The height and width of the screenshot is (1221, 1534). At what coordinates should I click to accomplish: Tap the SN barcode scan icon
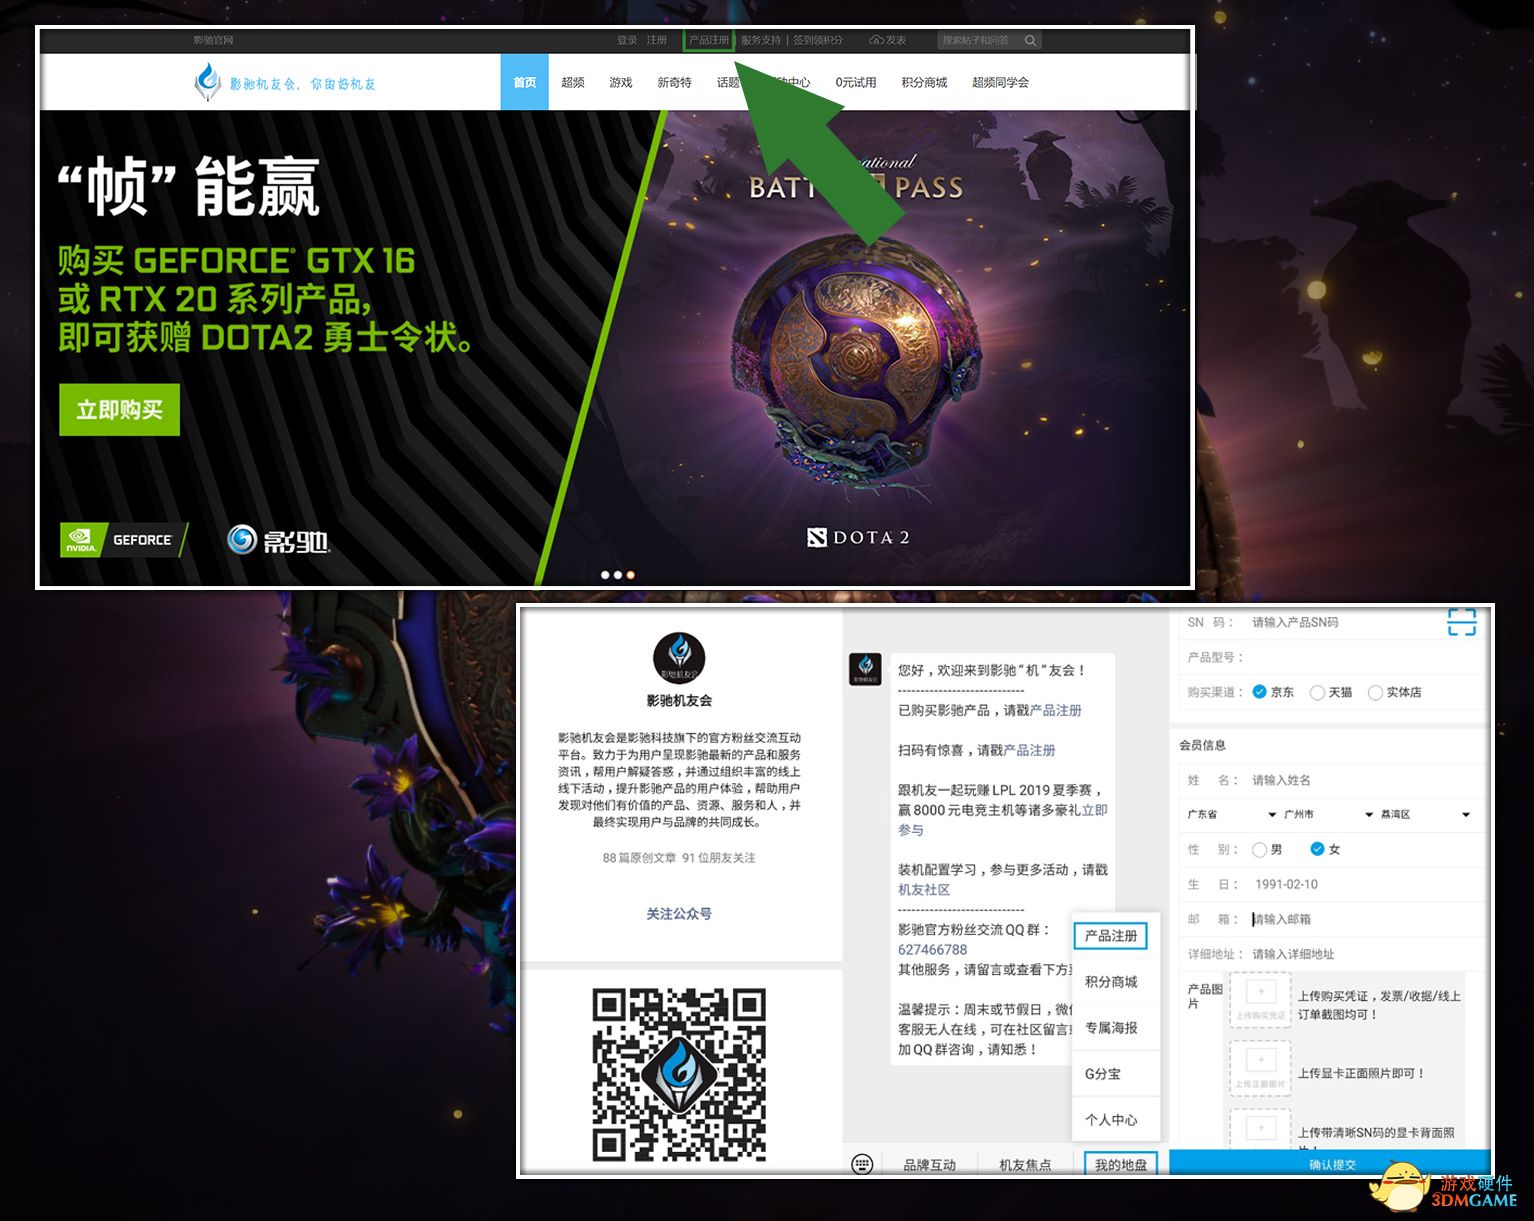pos(1462,622)
